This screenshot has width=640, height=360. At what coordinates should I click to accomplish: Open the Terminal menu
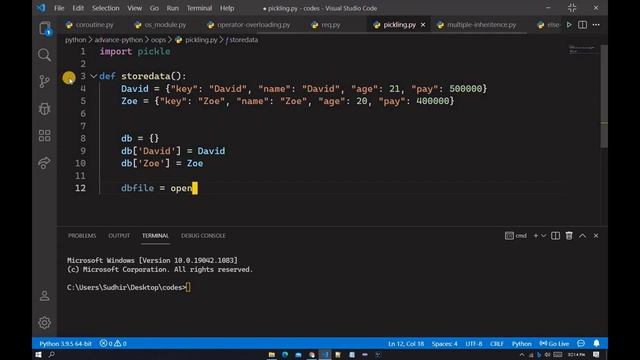[199, 8]
